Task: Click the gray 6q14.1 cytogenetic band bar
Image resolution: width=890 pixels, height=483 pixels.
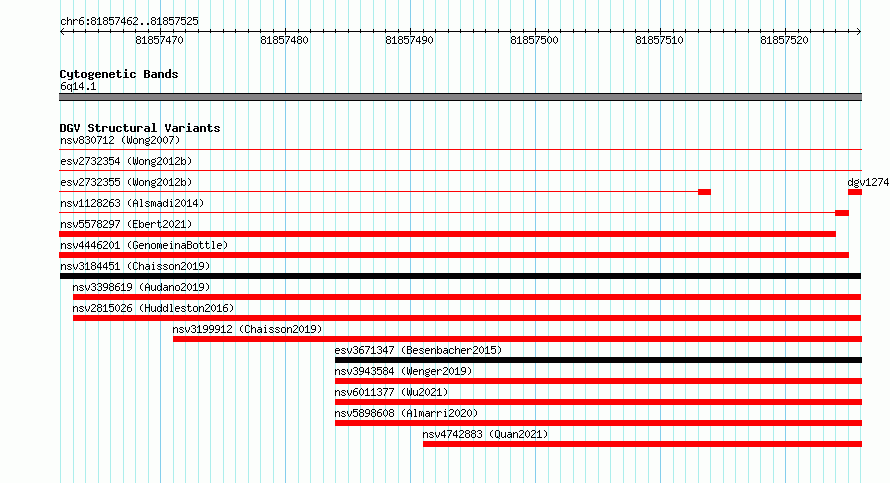Action: [460, 97]
